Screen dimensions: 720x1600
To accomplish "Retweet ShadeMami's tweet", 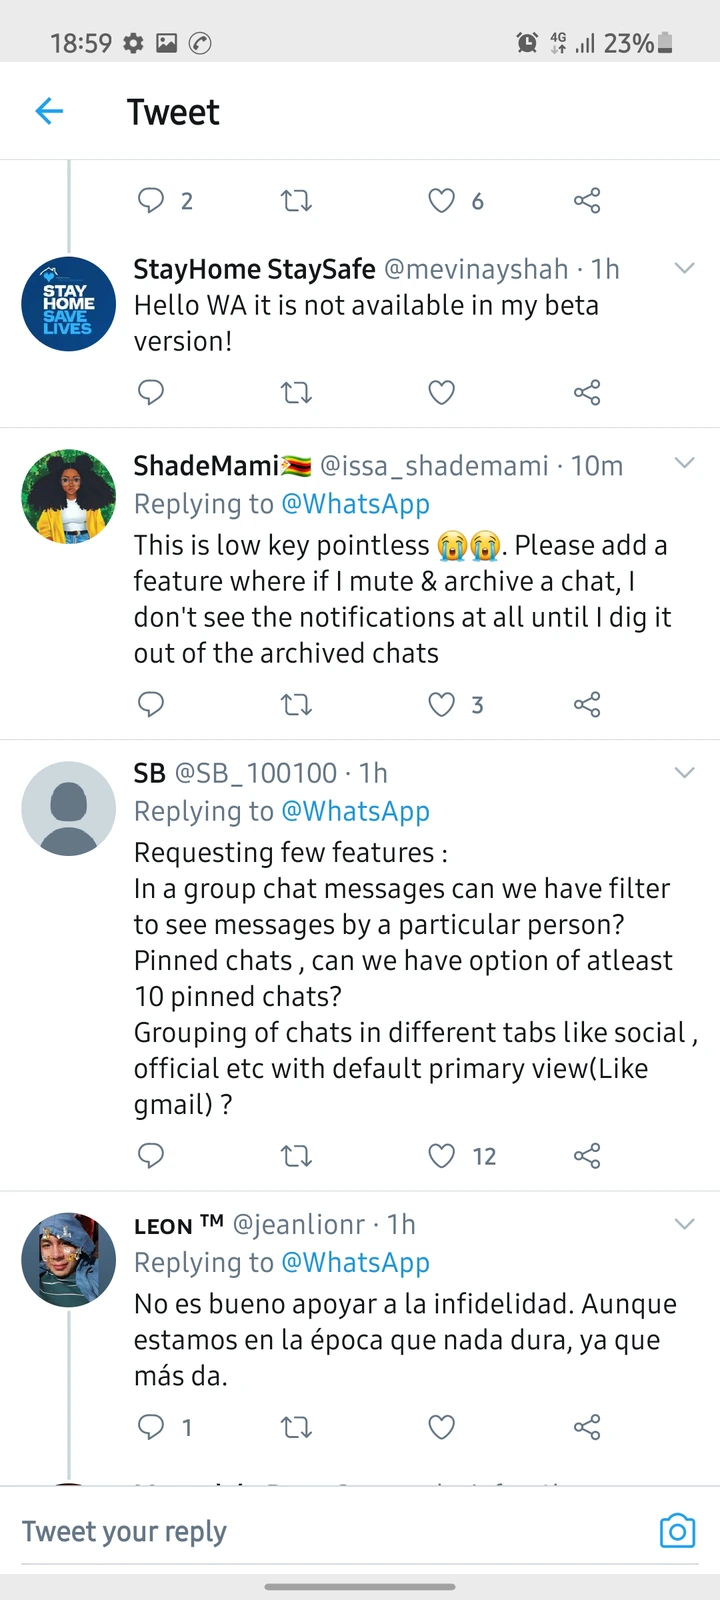I will point(296,705).
